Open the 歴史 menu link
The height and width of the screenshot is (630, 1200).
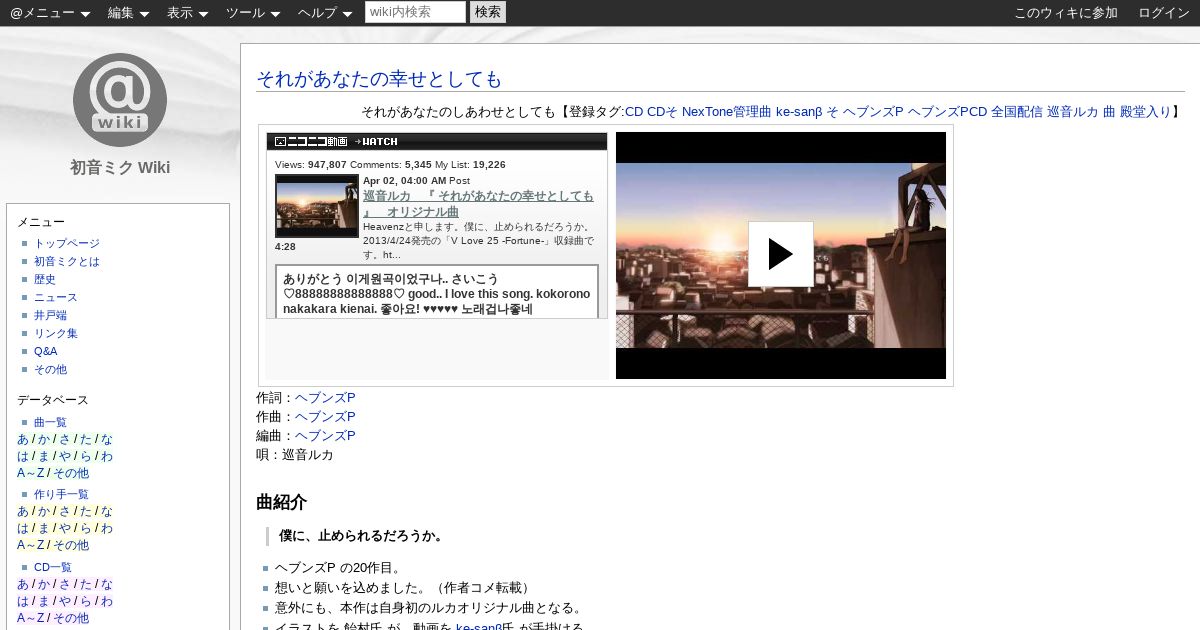tap(45, 279)
